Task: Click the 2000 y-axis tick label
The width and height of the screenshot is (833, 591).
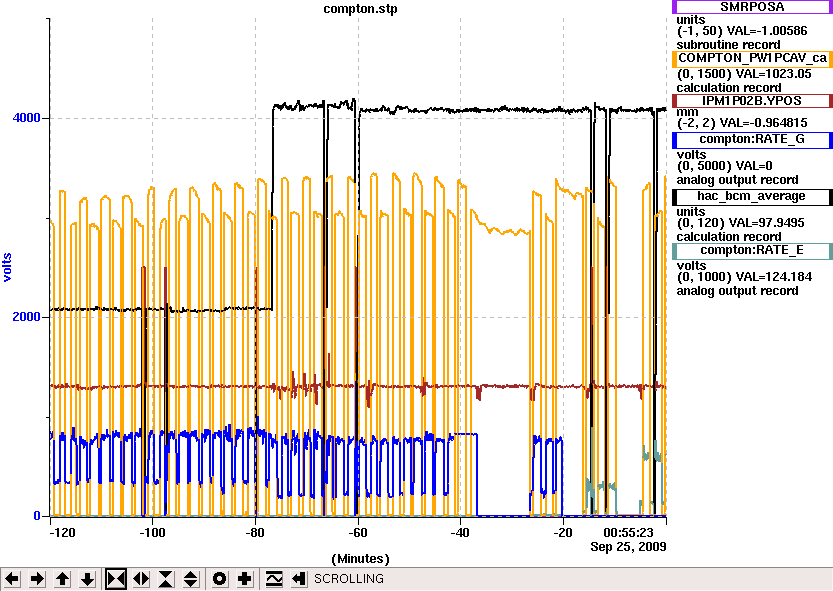Action: 27,317
